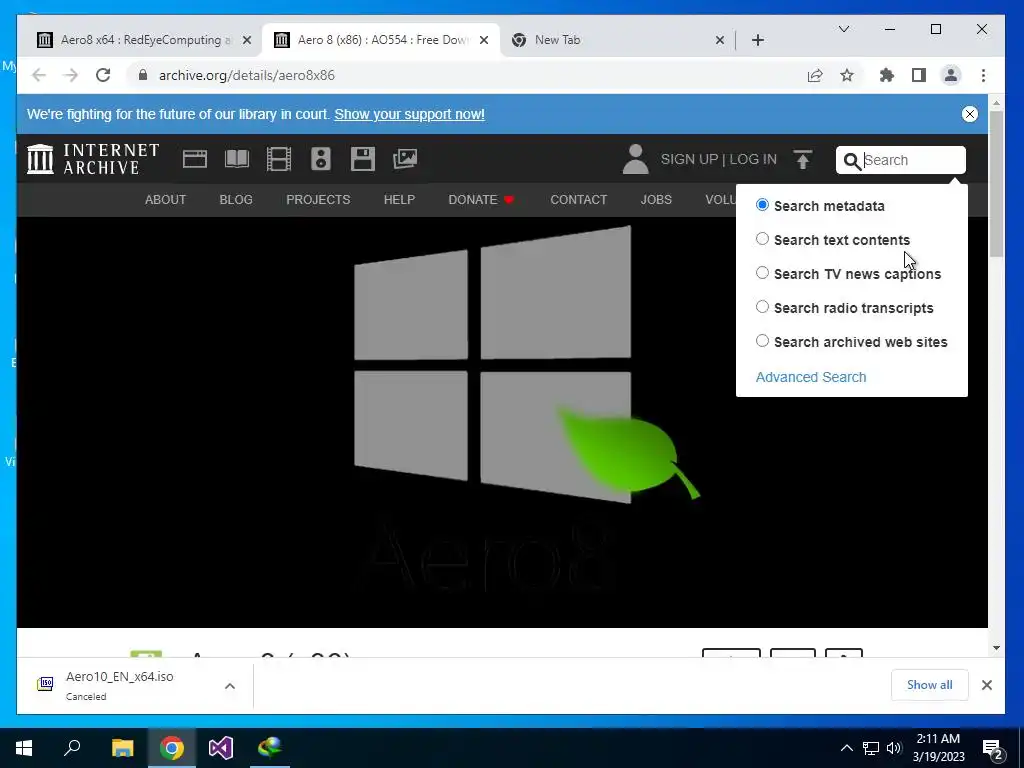Open the tab search dropdown arrow
The width and height of the screenshot is (1024, 768).
844,29
